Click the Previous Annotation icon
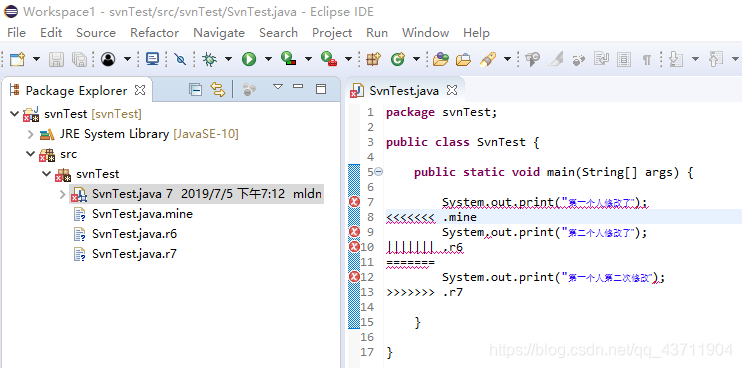The height and width of the screenshot is (368, 742). tap(715, 59)
